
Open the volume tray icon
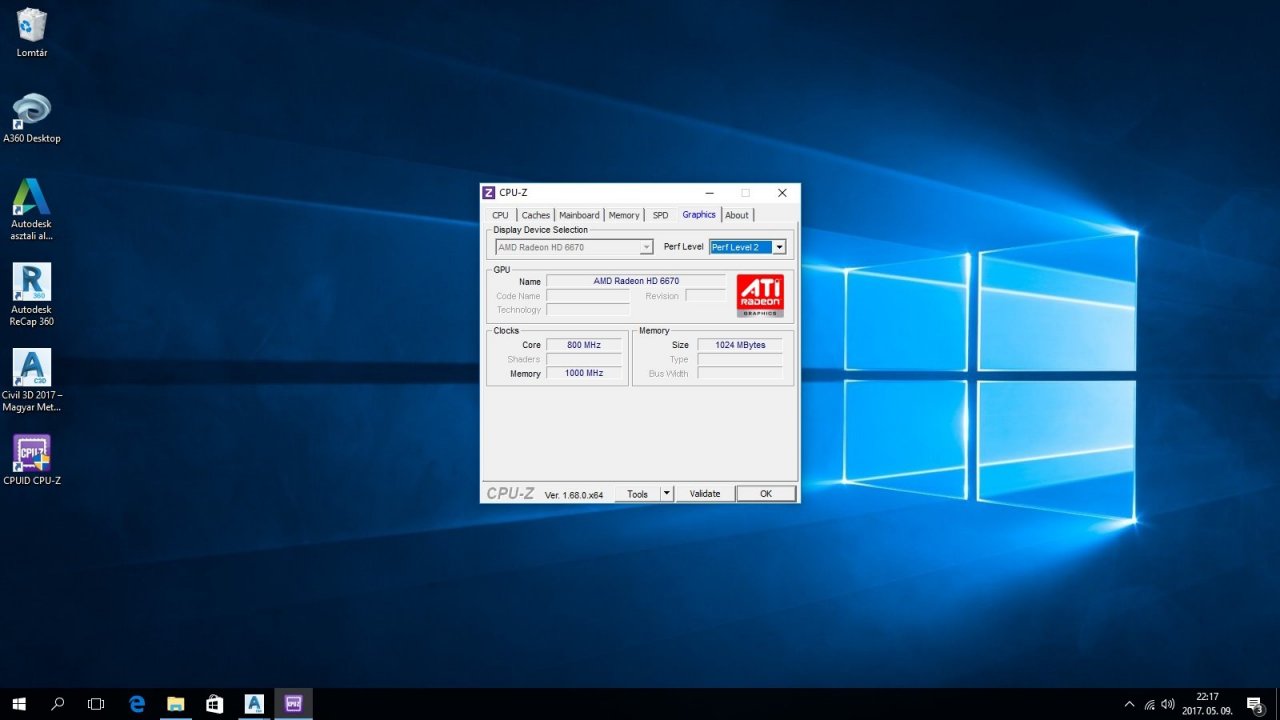(x=1168, y=704)
